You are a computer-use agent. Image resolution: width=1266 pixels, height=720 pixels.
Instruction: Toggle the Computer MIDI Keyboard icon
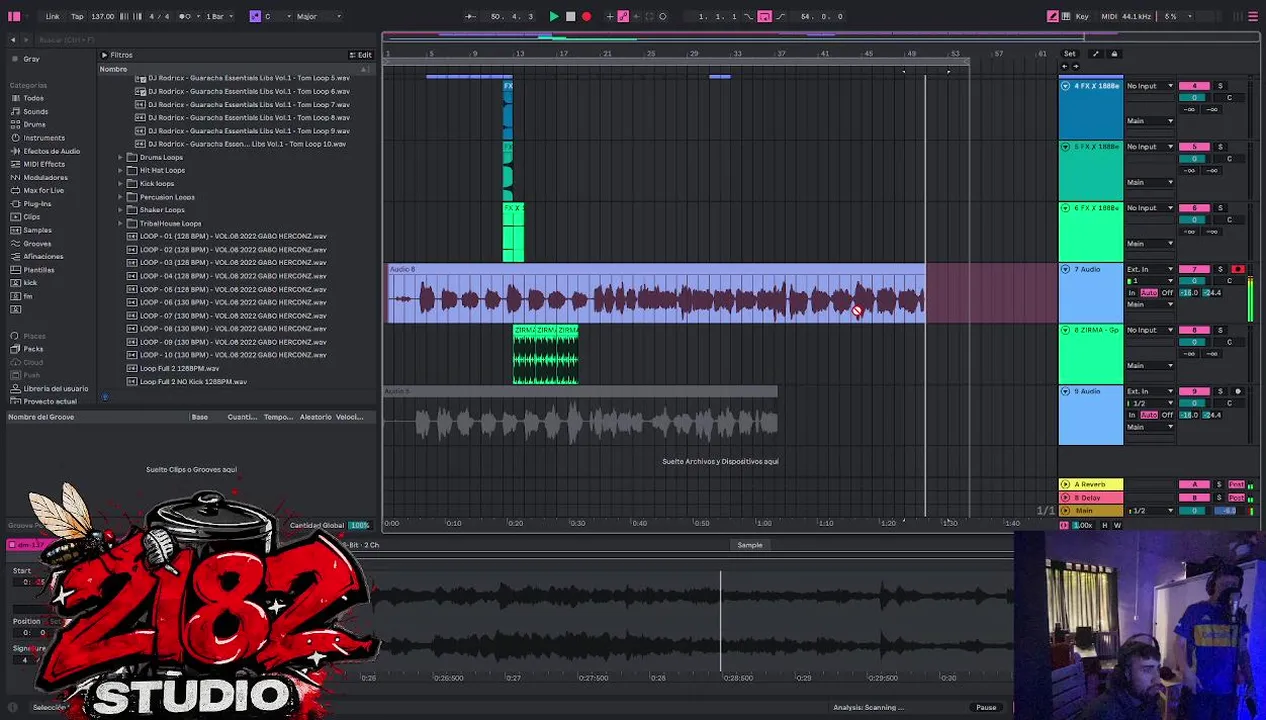click(1066, 16)
